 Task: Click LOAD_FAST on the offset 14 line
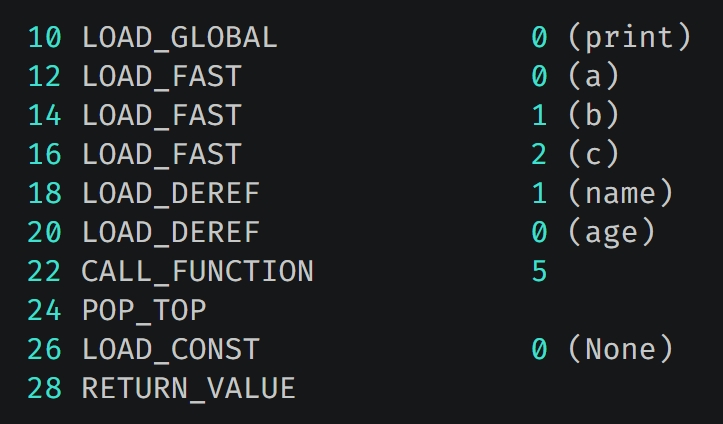click(161, 116)
